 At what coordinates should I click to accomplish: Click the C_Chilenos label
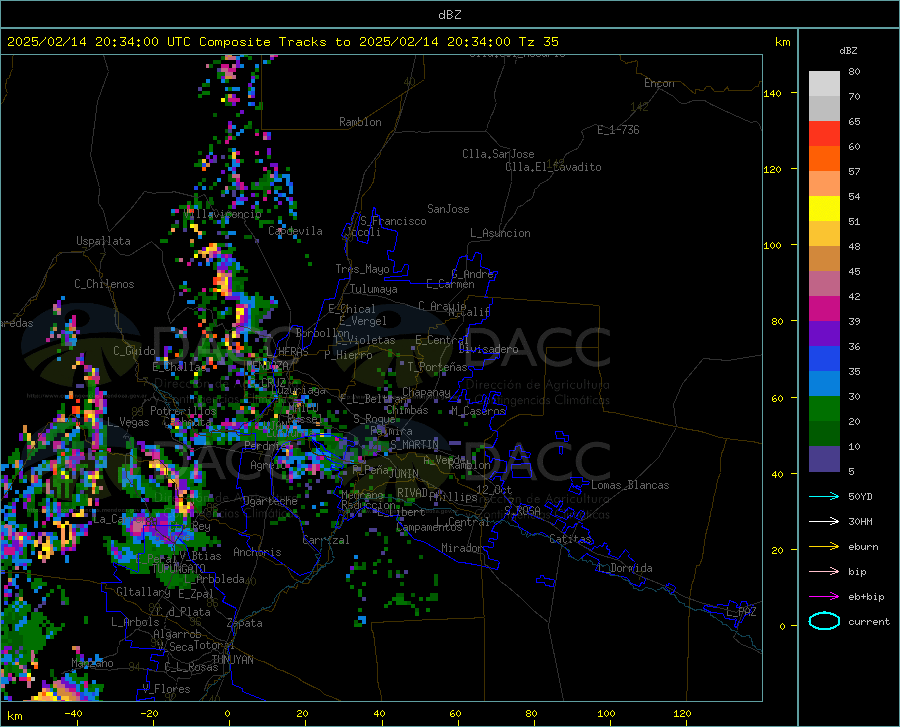104,284
